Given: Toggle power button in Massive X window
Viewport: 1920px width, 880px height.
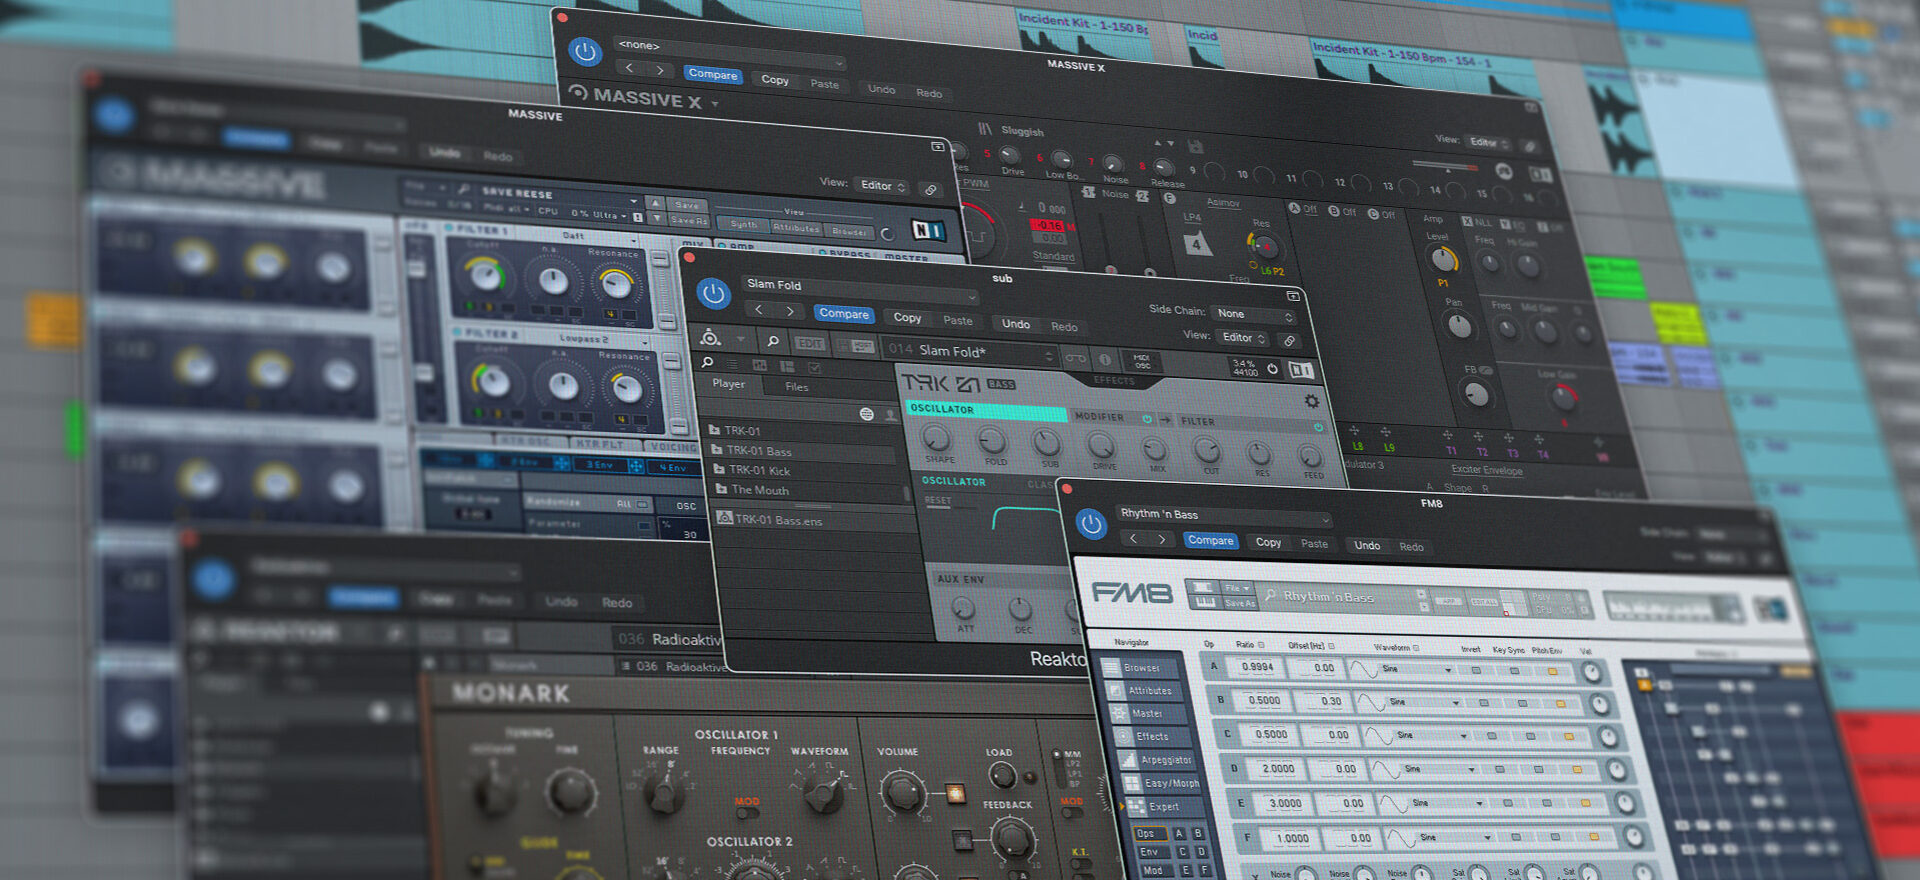Looking at the screenshot, I should click(x=585, y=52).
